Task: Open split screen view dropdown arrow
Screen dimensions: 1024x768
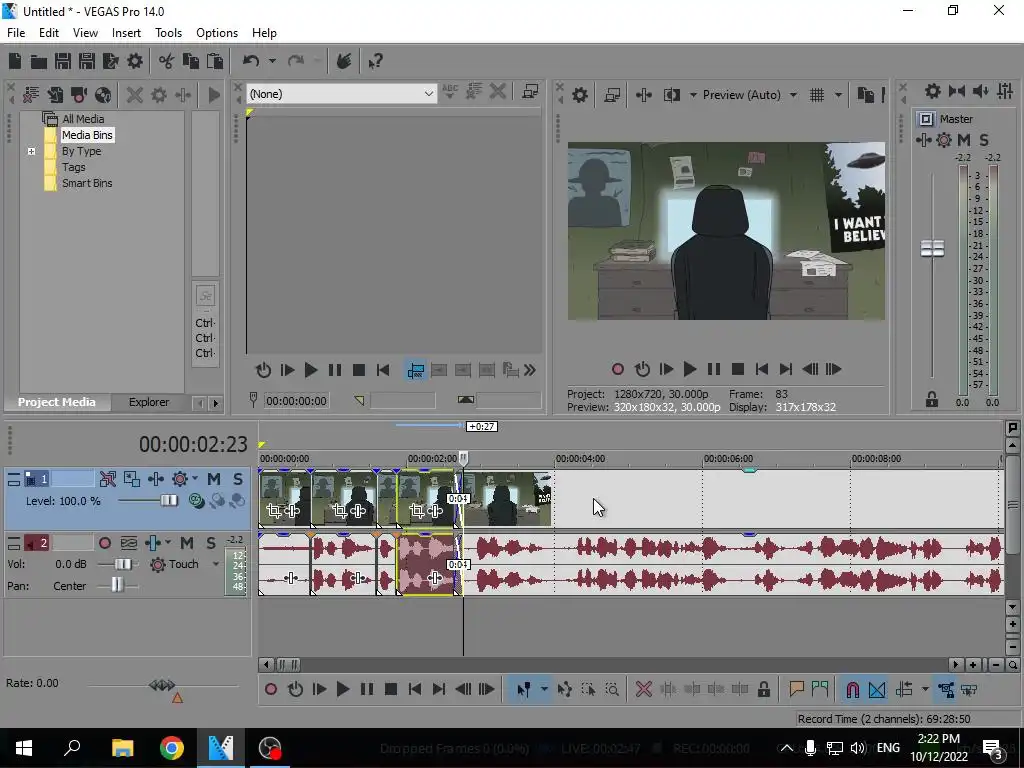Action: (x=693, y=95)
